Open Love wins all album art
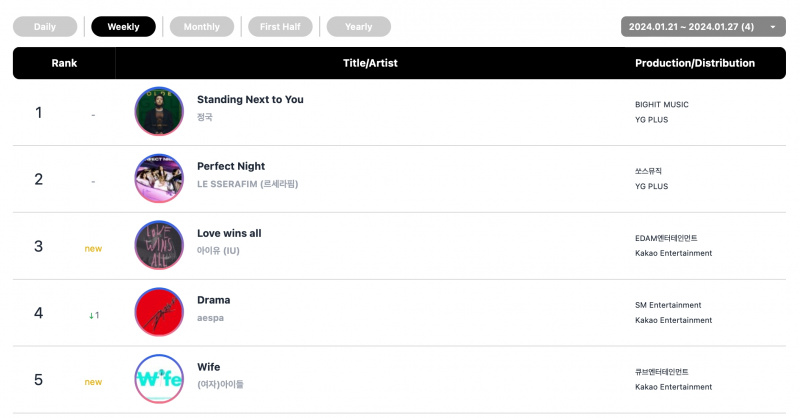This screenshot has width=800, height=418. point(159,245)
